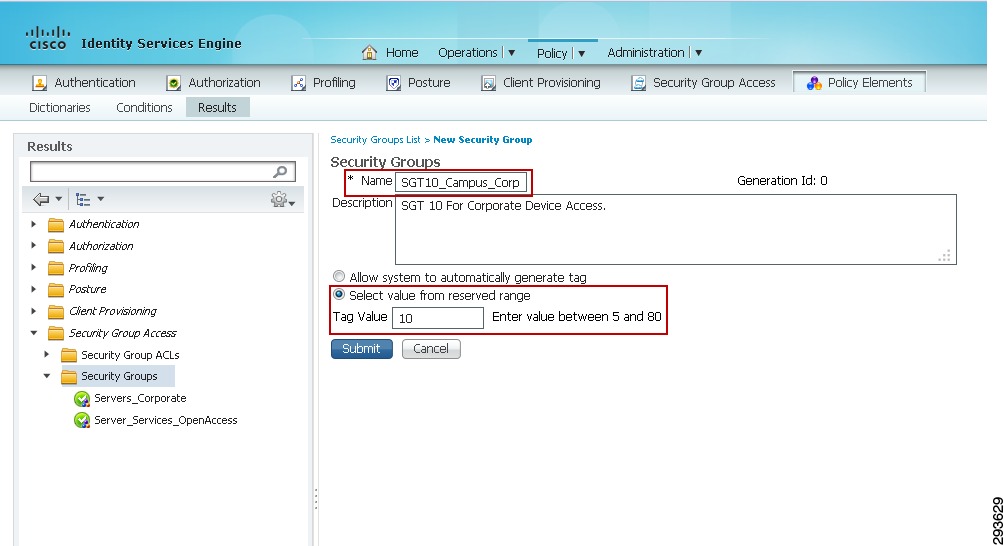Viewport: 1004px width, 546px height.
Task: Open the Policy menu dropdown arrow
Action: coord(581,54)
